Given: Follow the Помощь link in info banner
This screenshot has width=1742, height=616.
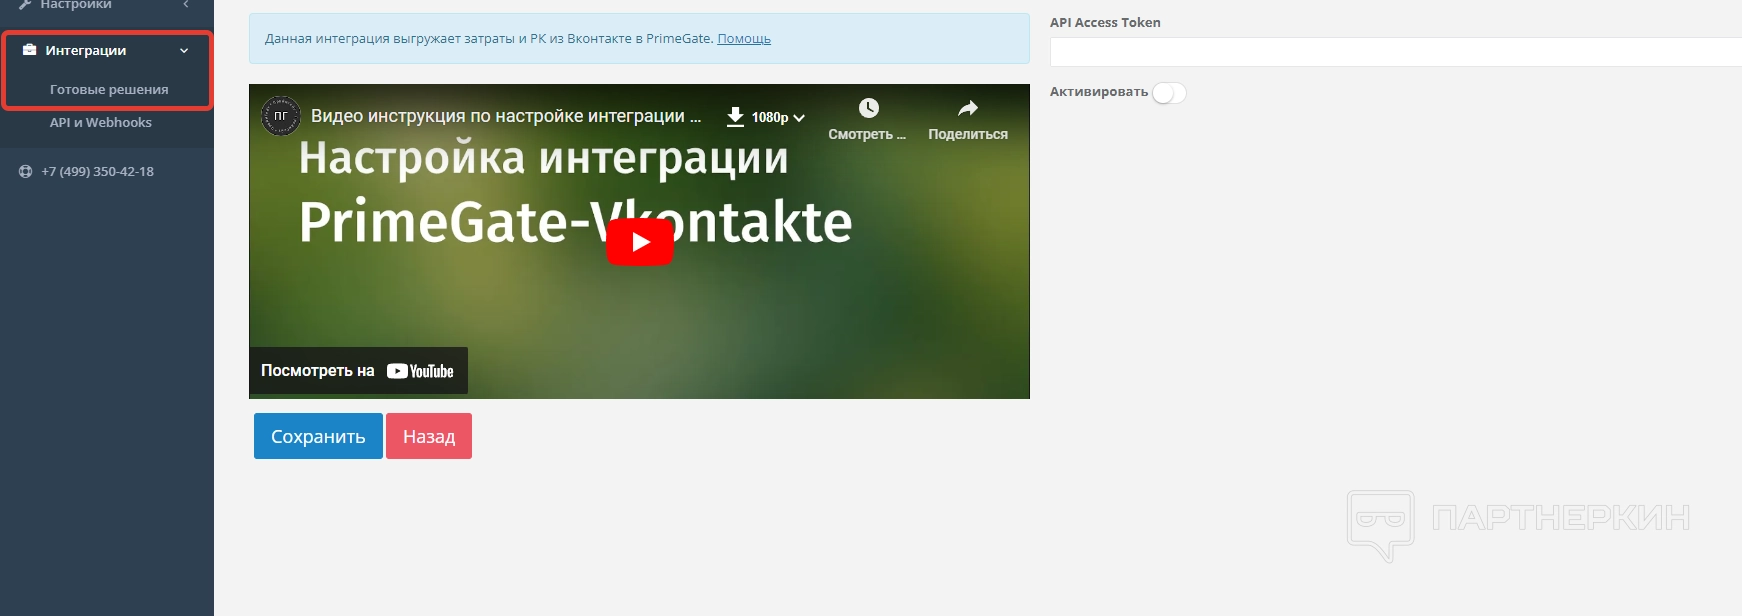Looking at the screenshot, I should [744, 39].
